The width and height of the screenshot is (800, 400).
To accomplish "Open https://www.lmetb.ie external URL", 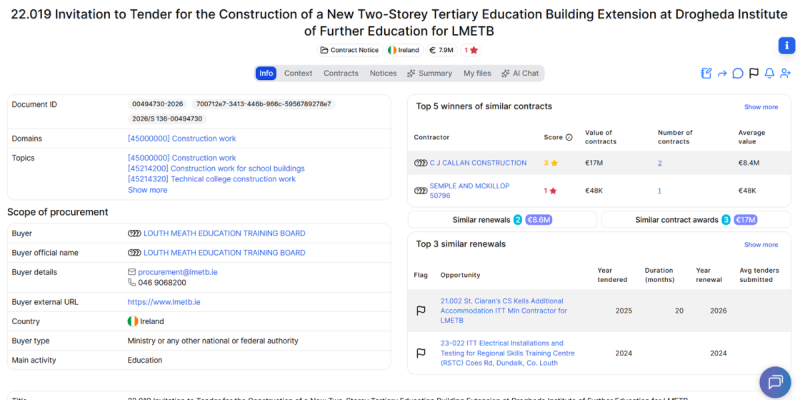I will click(164, 302).
